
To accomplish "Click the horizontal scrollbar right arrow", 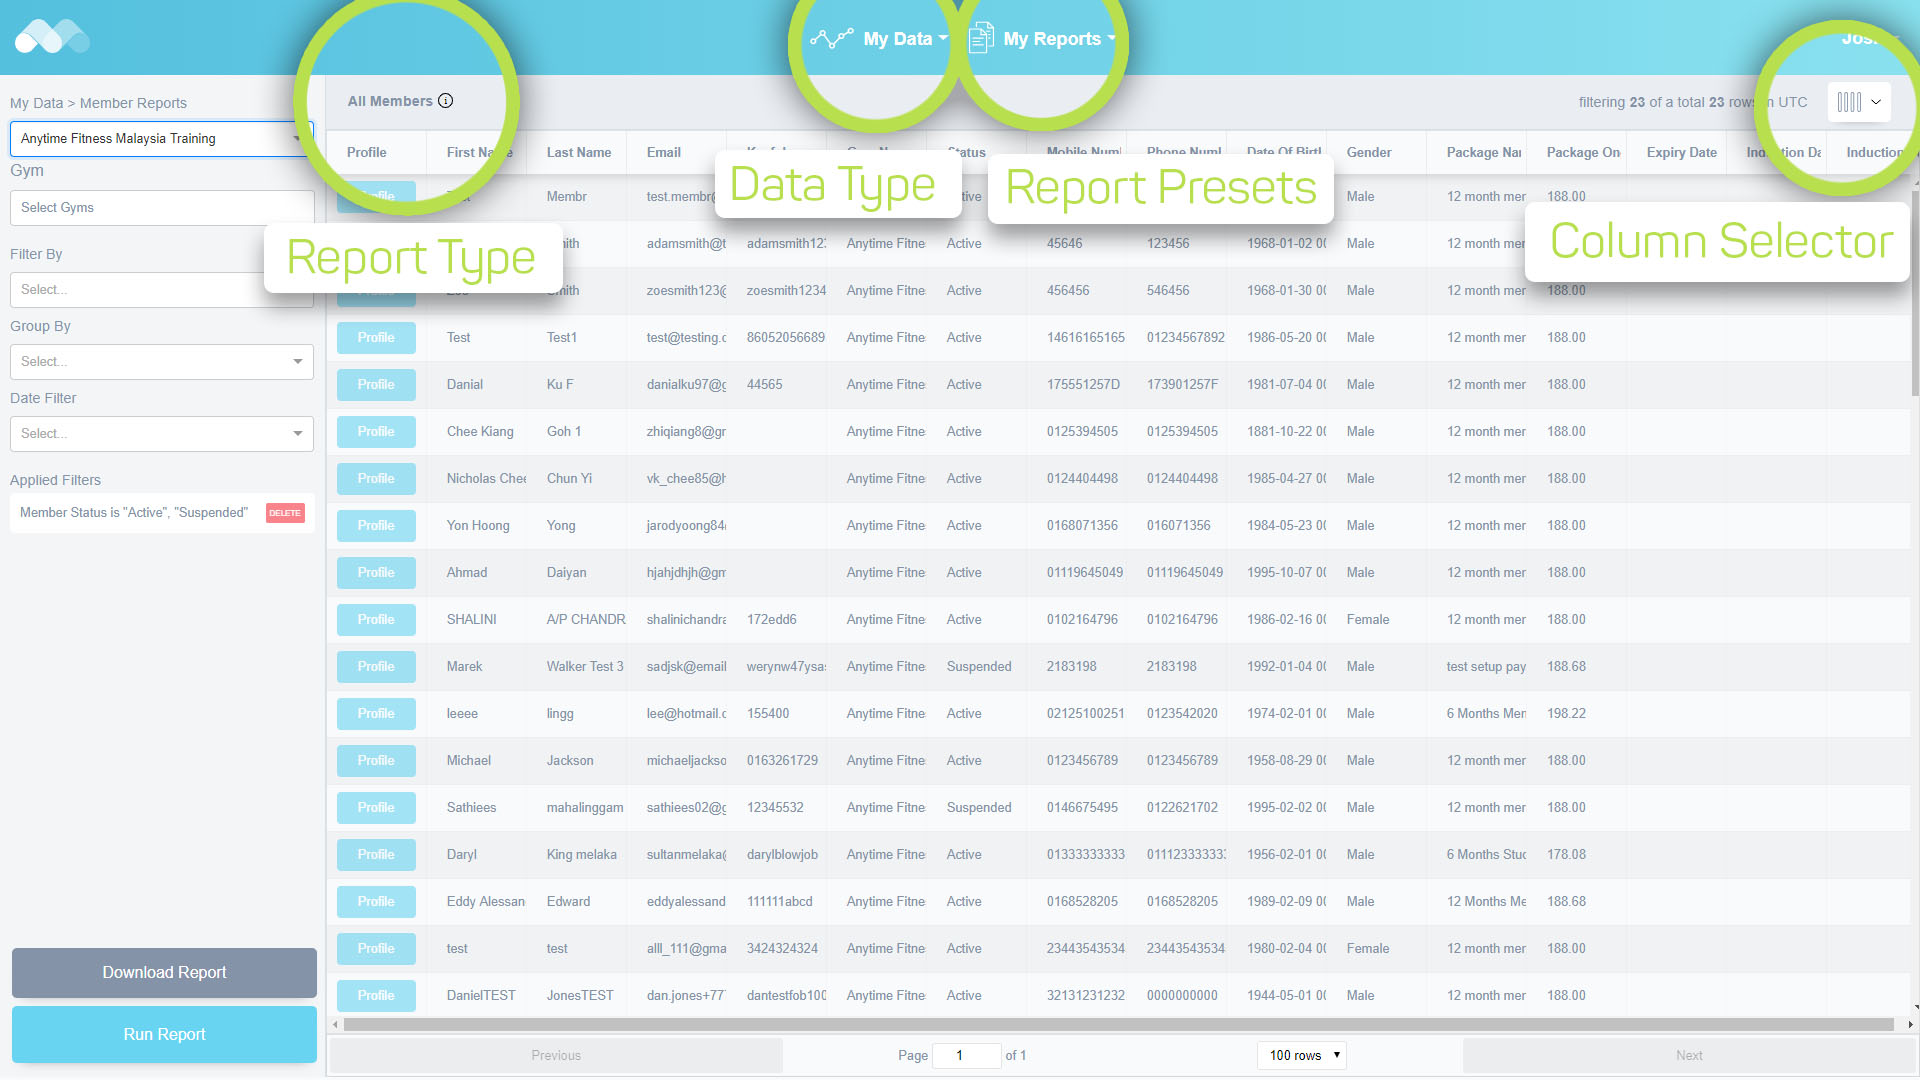I will [1910, 1024].
